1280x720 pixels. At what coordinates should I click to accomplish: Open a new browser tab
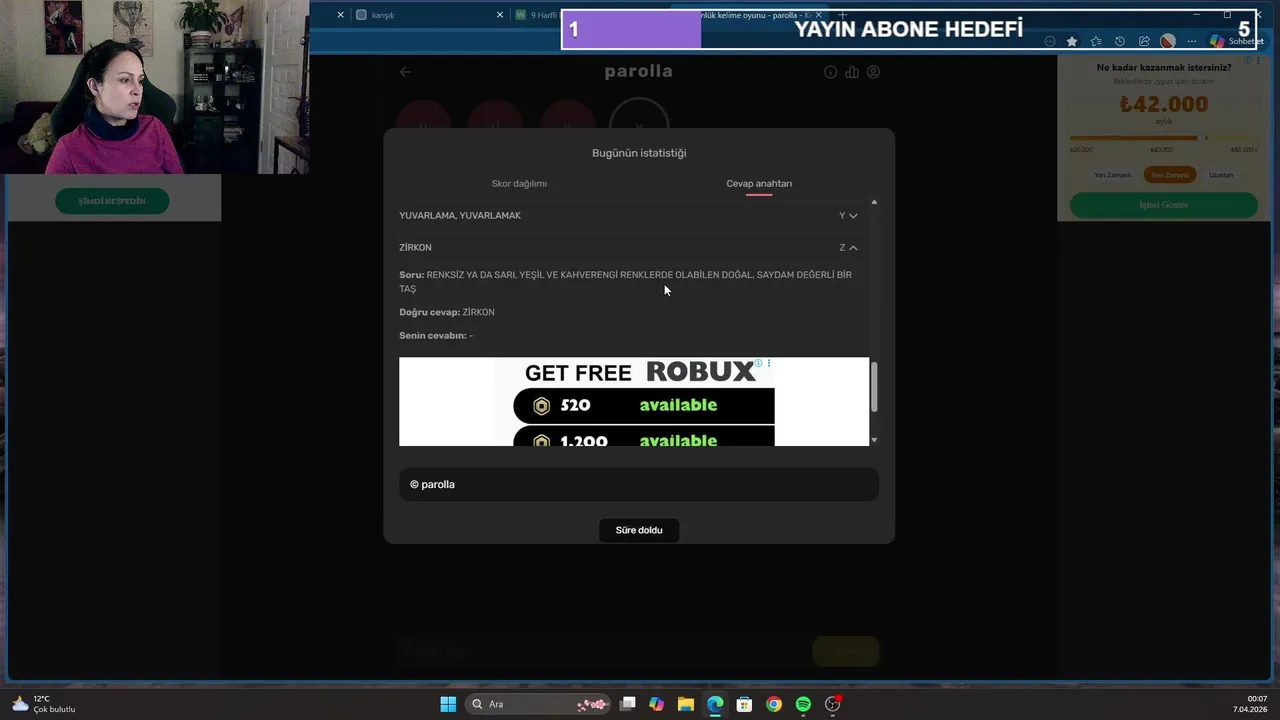(843, 15)
